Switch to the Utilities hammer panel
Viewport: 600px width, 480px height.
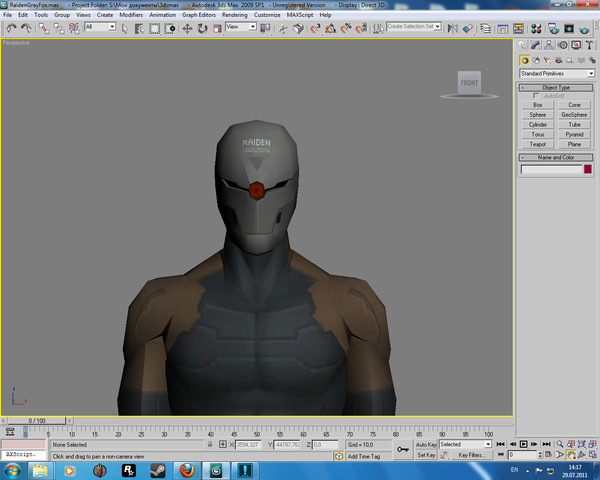pos(589,46)
